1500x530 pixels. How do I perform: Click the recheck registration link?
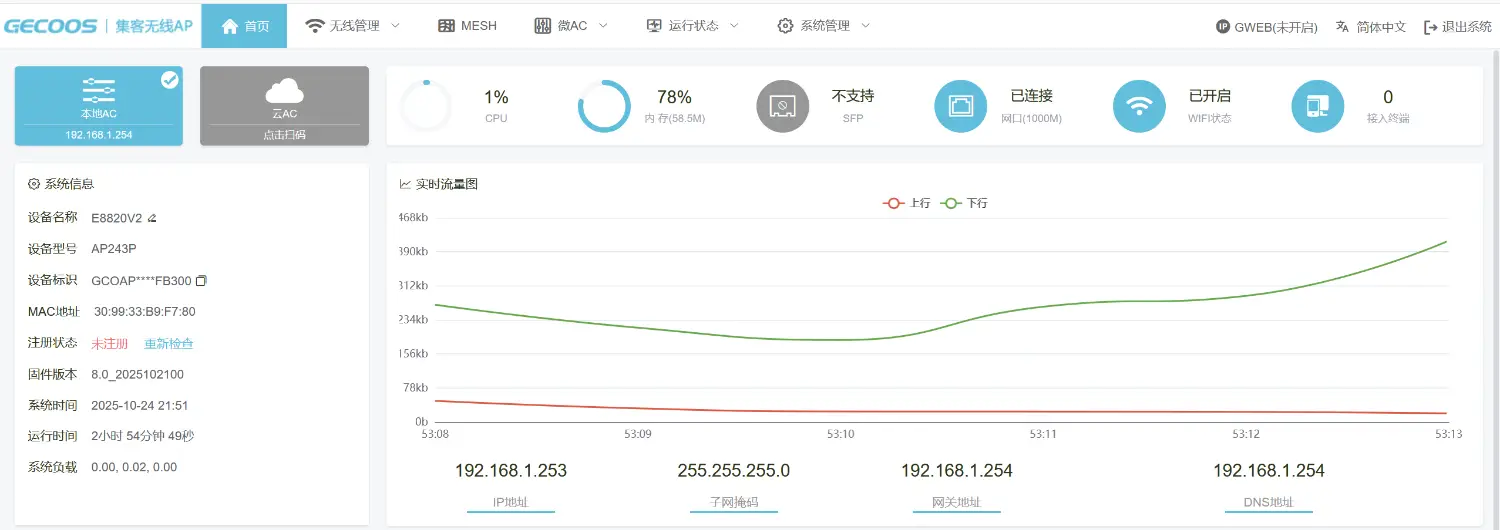pos(169,344)
